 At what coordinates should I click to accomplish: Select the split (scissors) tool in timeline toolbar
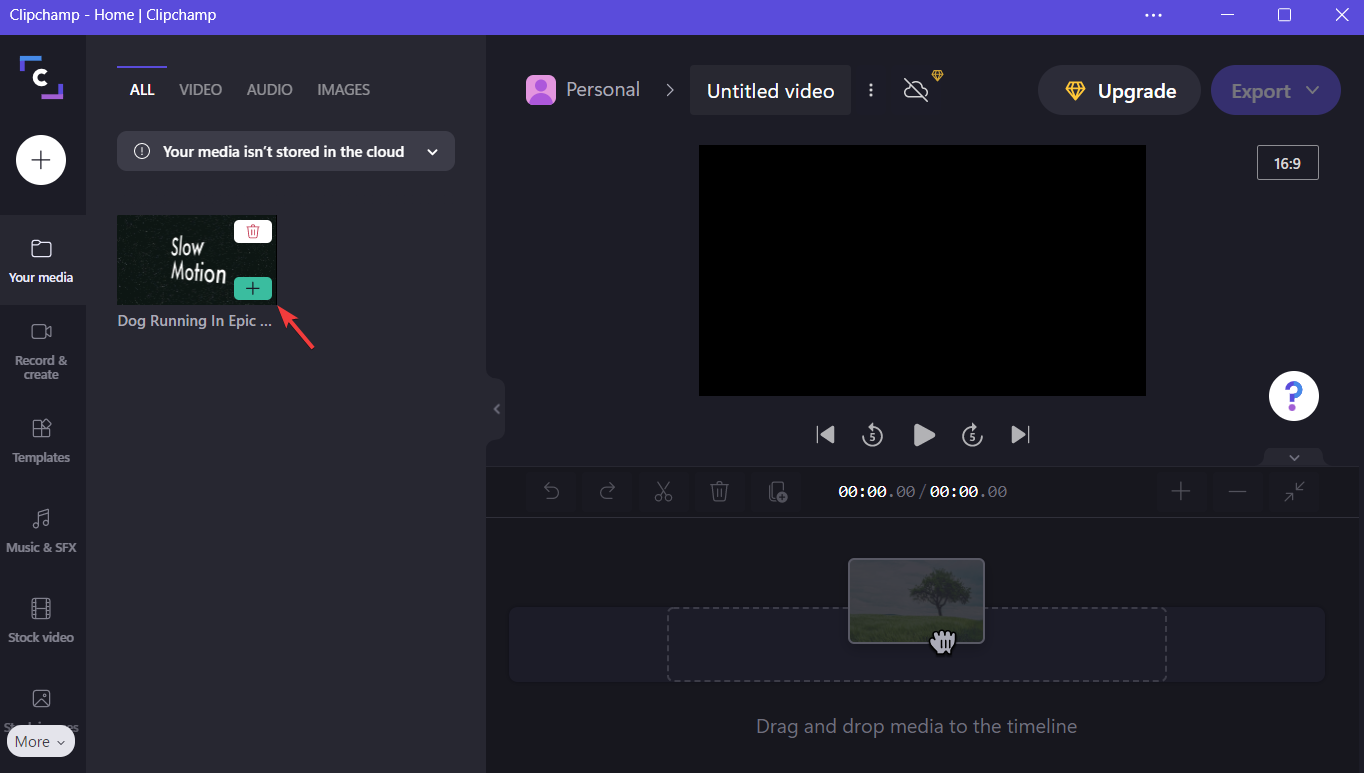pyautogui.click(x=663, y=491)
